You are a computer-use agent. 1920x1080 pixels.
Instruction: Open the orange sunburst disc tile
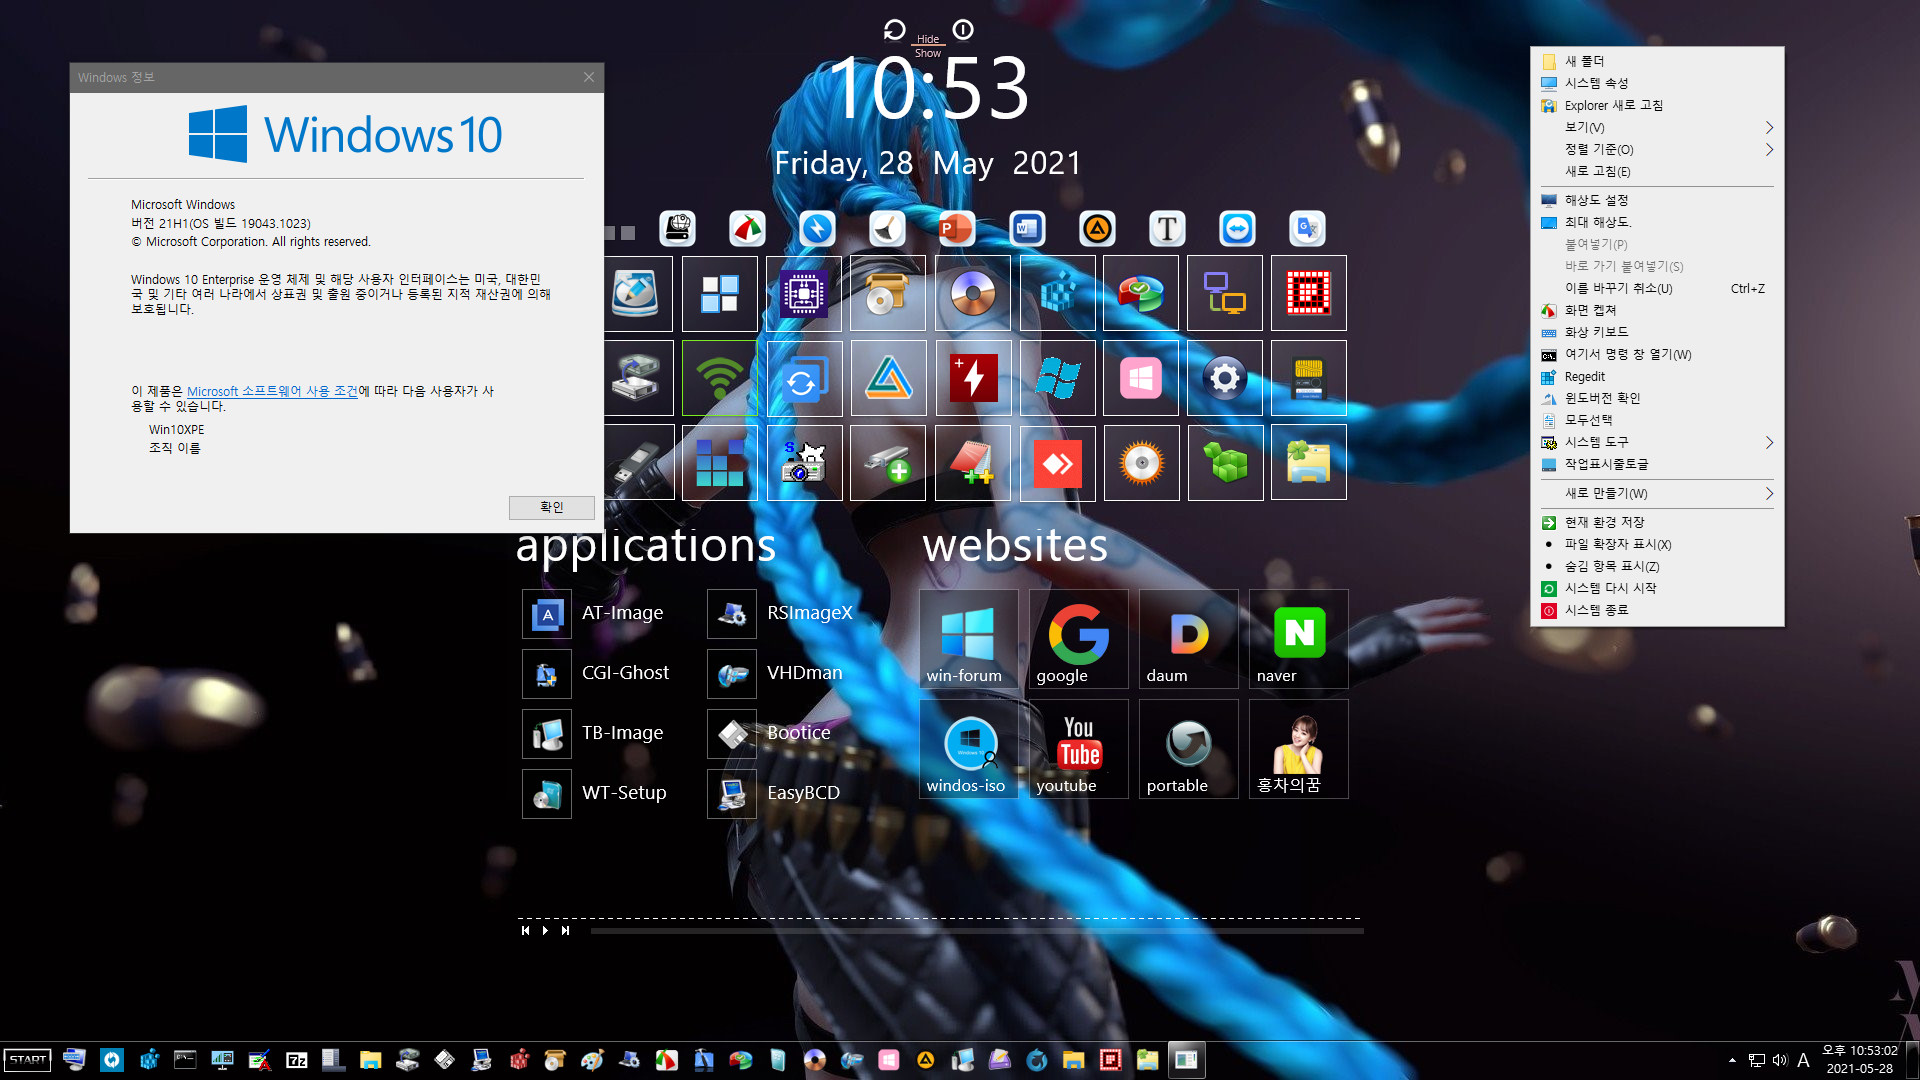point(1141,463)
